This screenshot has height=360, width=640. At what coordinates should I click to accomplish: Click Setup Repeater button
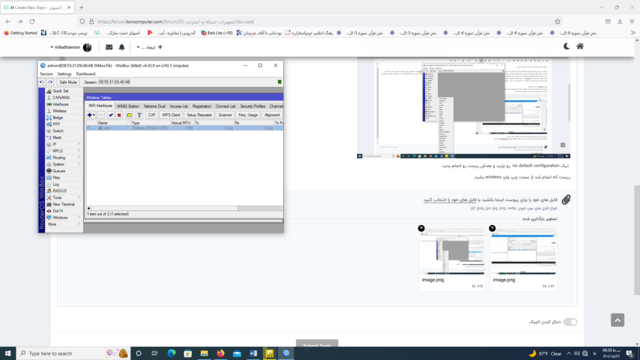coord(199,115)
